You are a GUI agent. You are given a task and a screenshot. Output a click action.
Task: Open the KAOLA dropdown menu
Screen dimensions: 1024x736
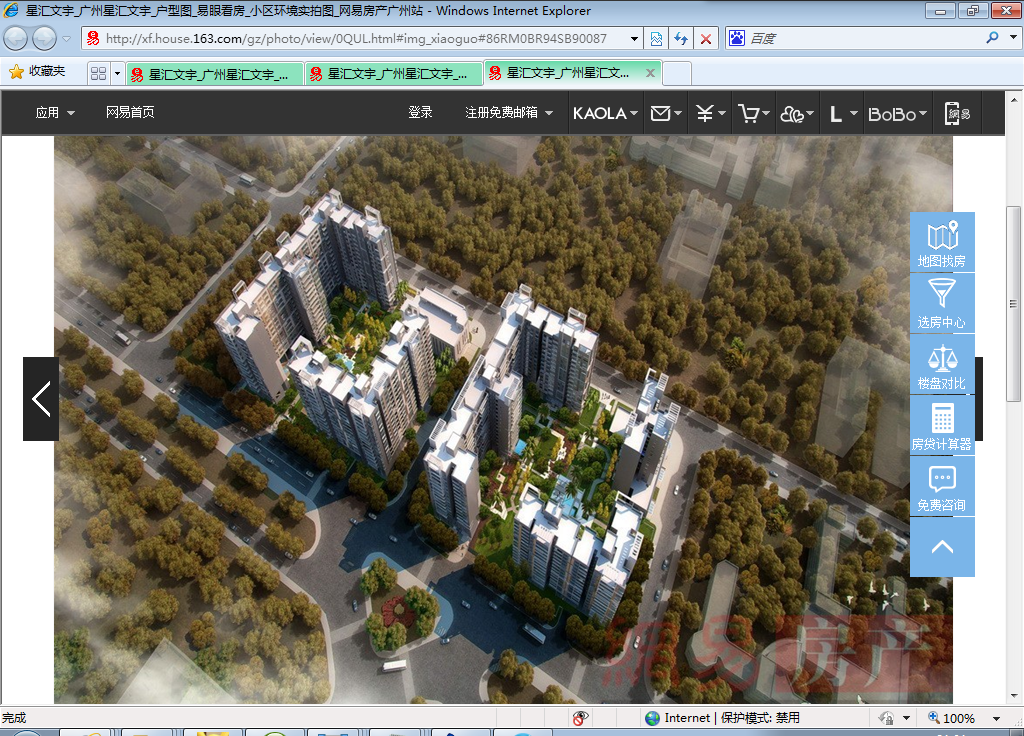point(605,114)
